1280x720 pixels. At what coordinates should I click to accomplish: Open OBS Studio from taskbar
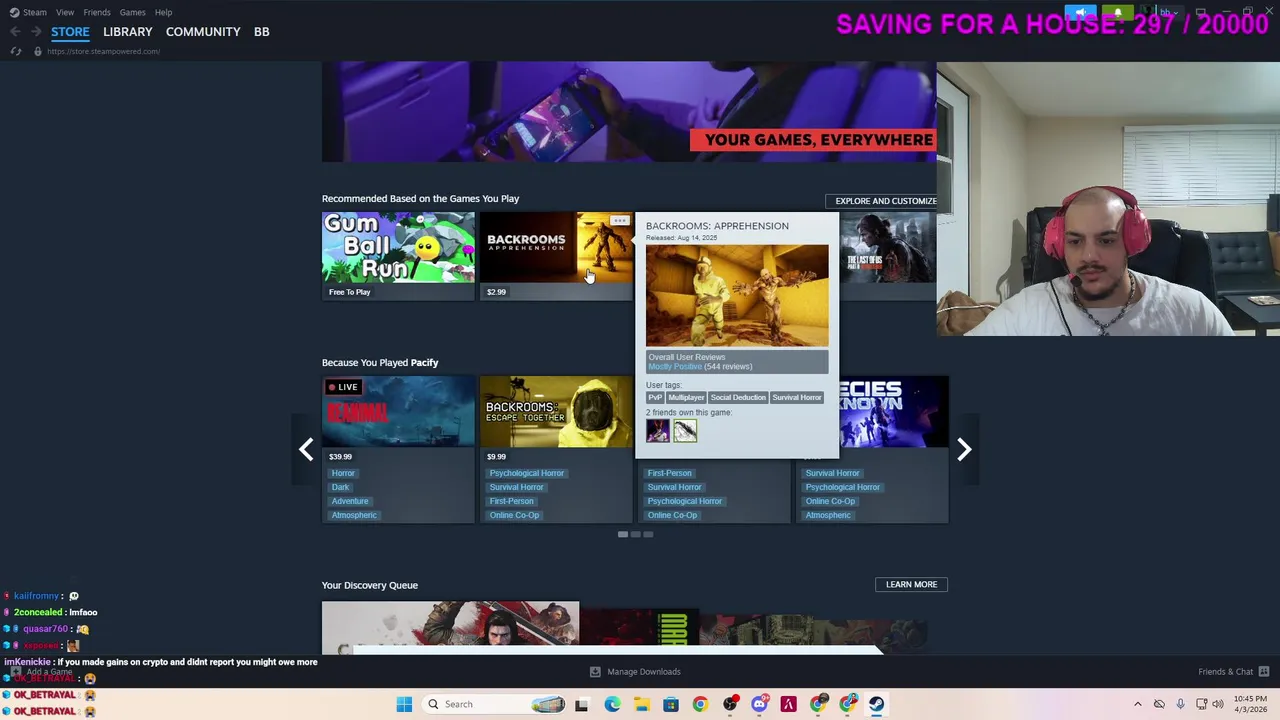click(730, 704)
